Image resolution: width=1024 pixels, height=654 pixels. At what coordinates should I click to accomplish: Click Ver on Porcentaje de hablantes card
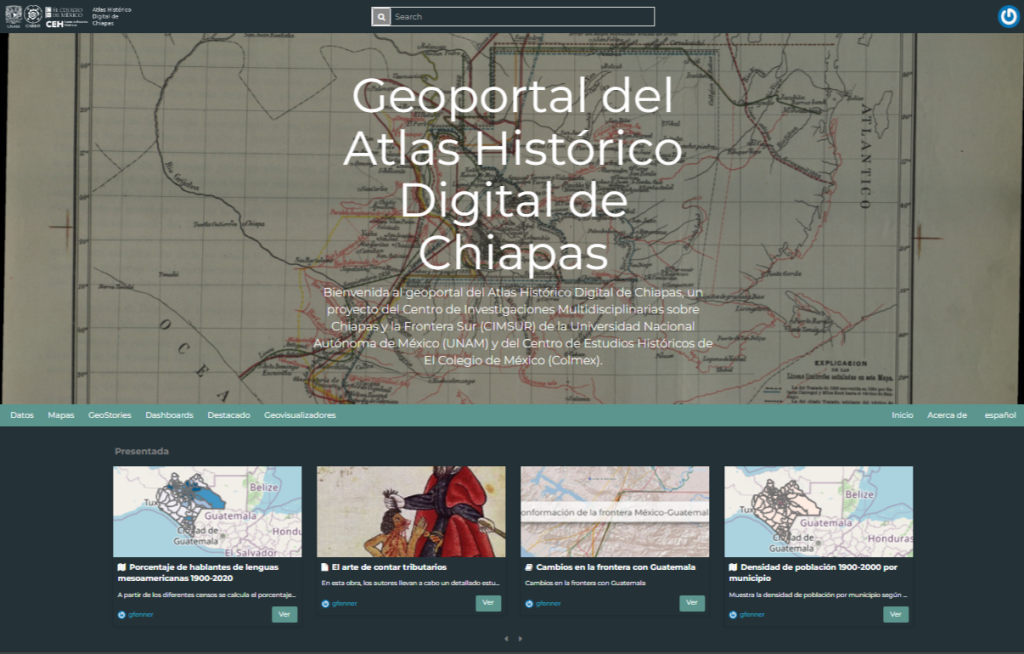coord(285,614)
